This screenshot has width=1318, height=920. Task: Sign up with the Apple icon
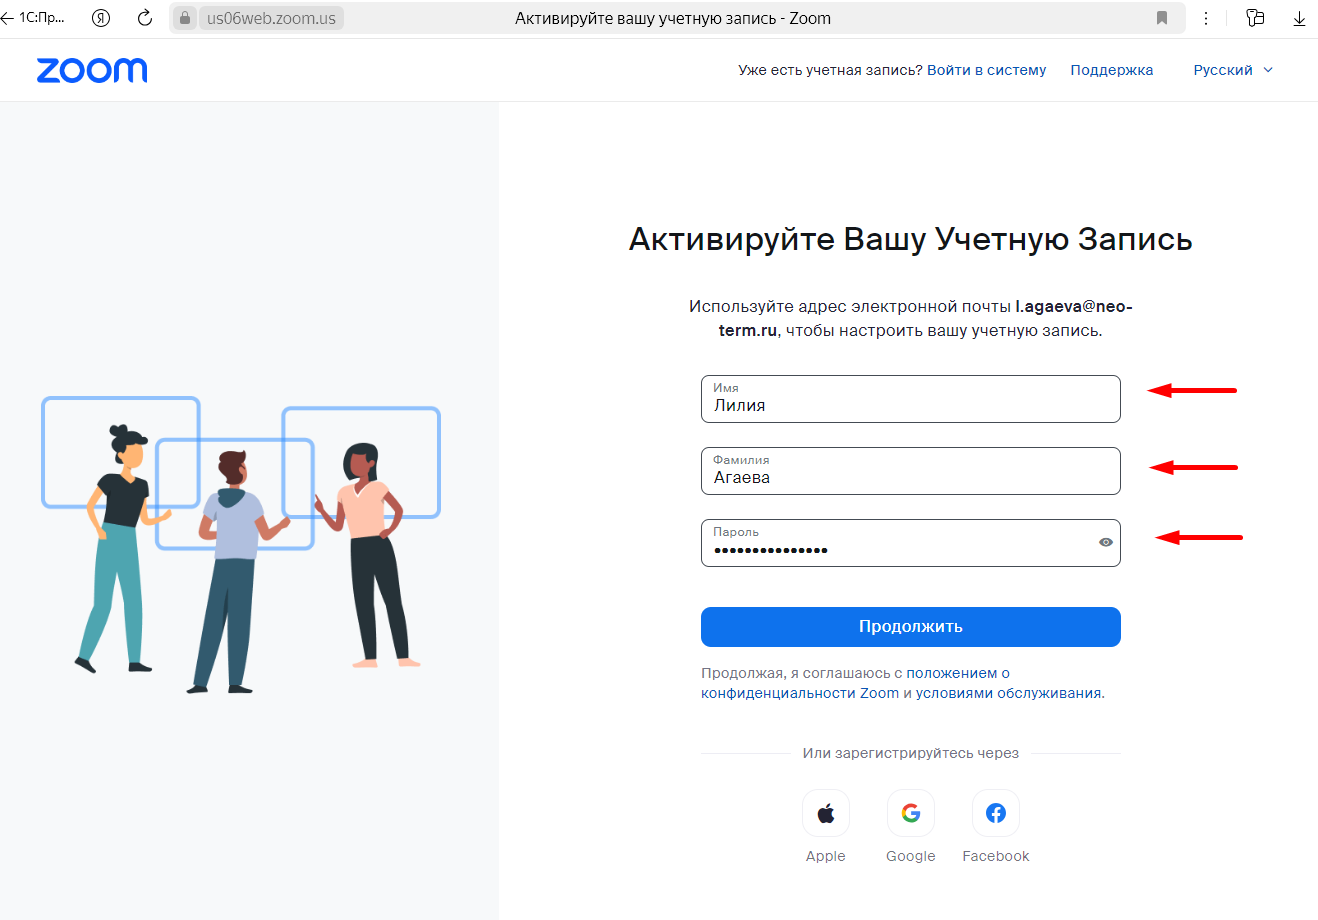(x=826, y=813)
